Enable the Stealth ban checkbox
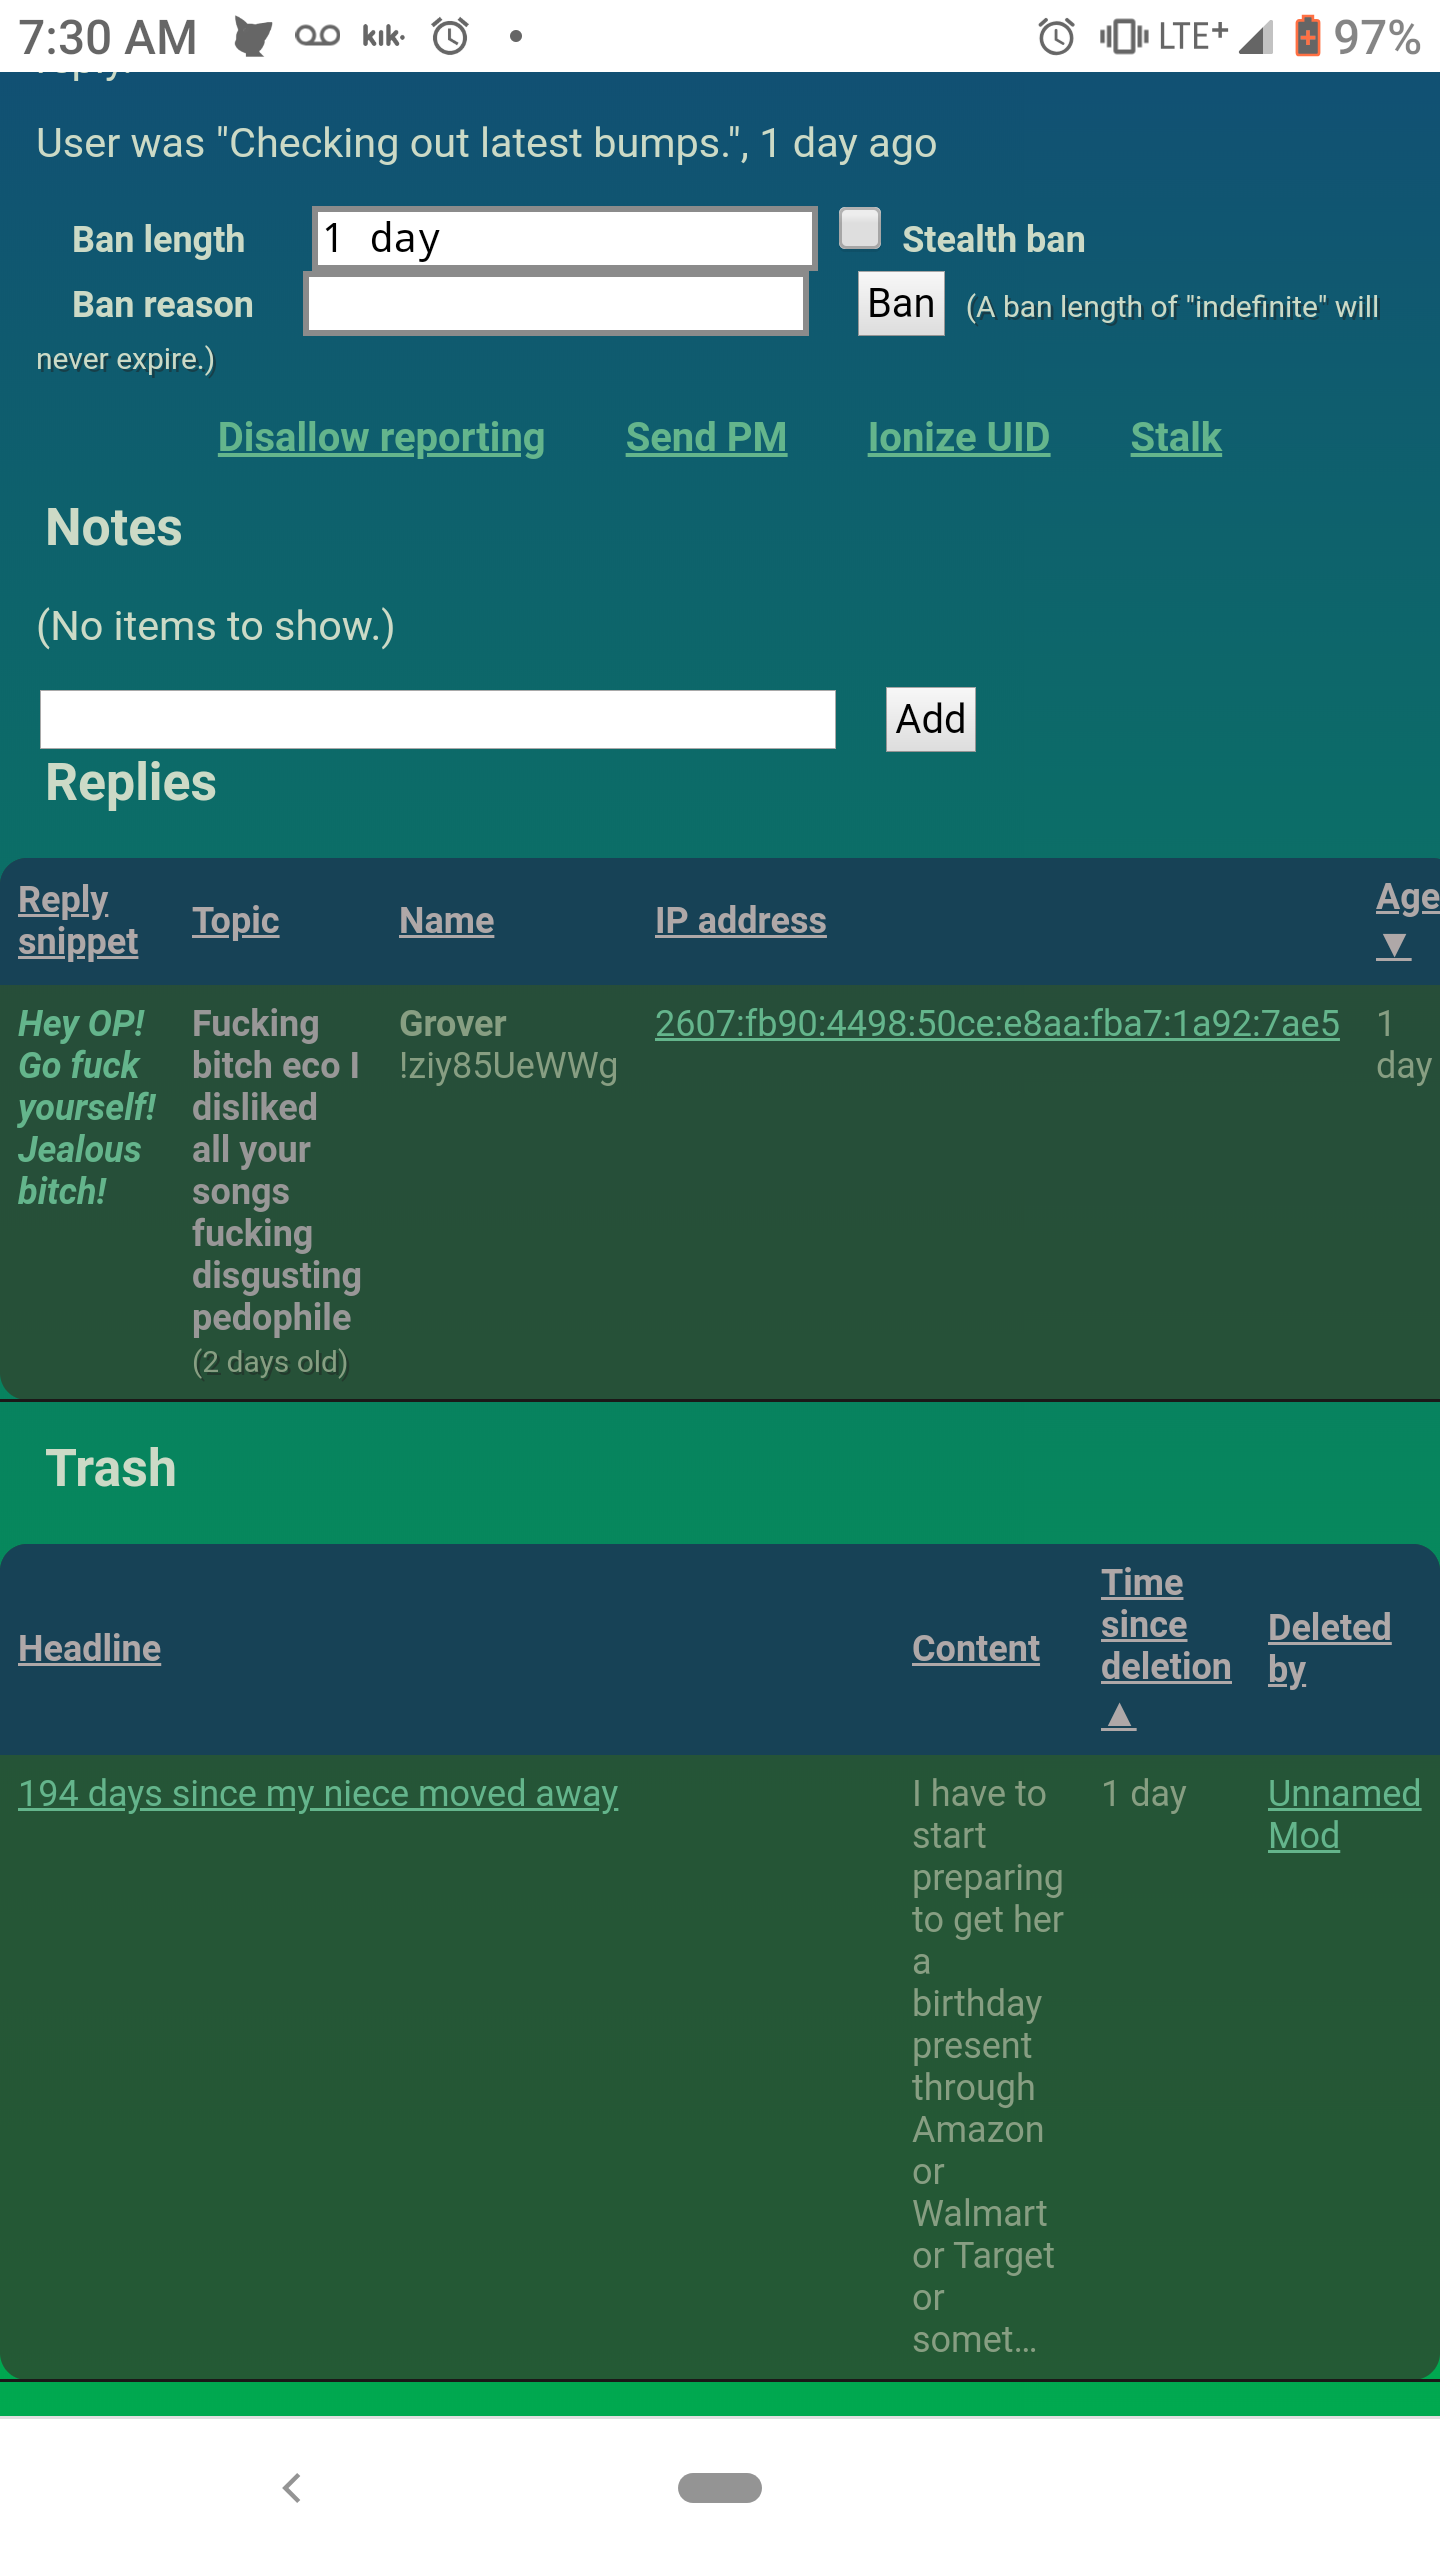 (x=860, y=229)
